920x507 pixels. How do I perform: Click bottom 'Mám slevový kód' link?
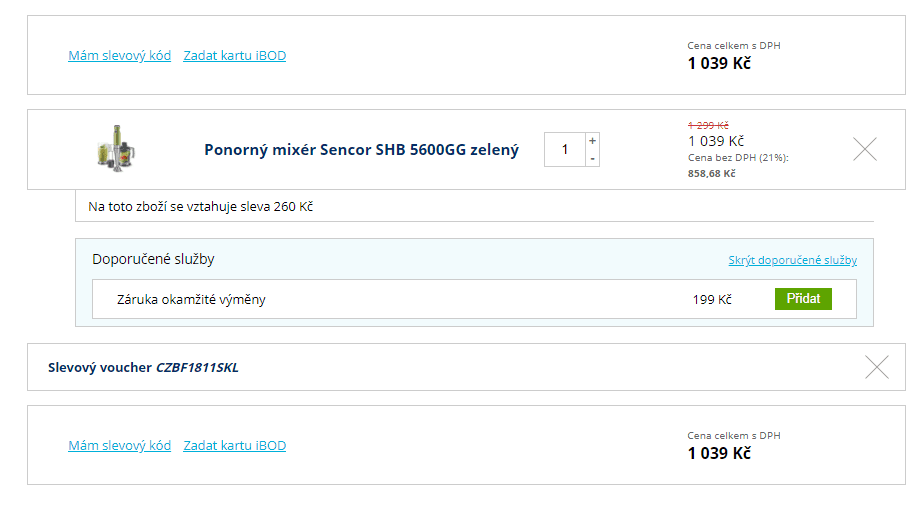pos(120,445)
